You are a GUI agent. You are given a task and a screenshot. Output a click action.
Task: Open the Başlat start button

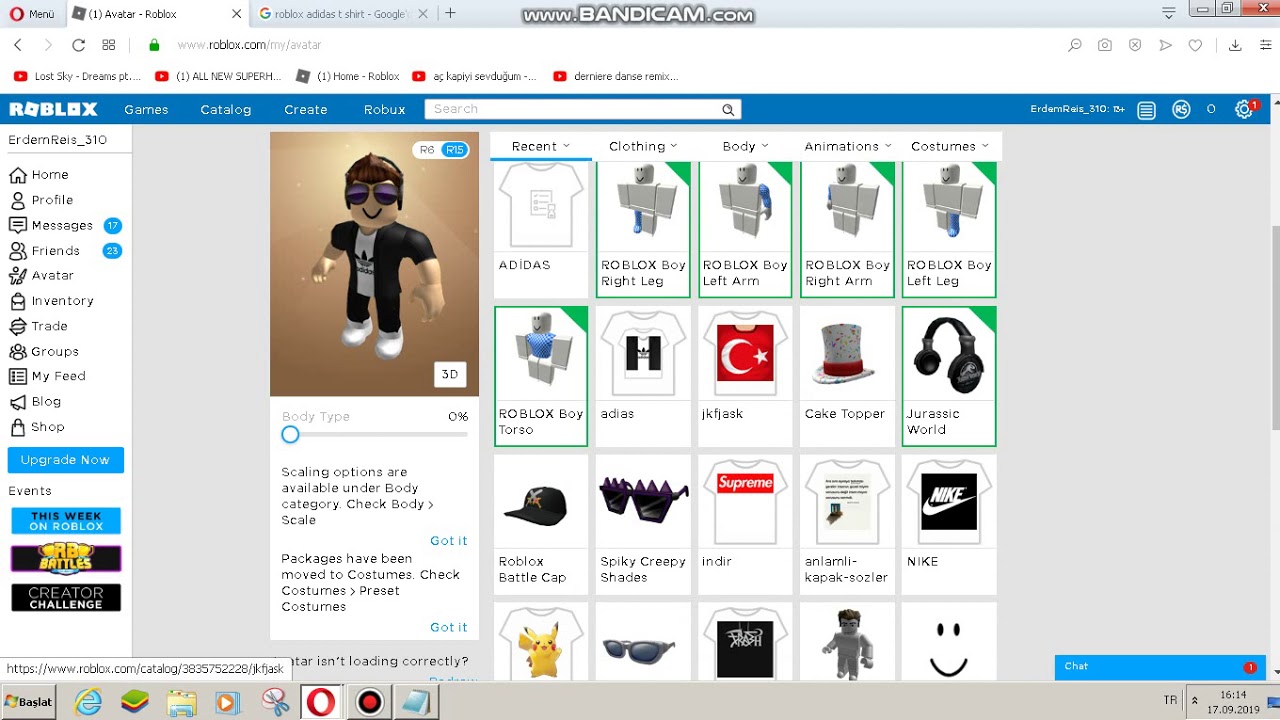click(x=28, y=702)
